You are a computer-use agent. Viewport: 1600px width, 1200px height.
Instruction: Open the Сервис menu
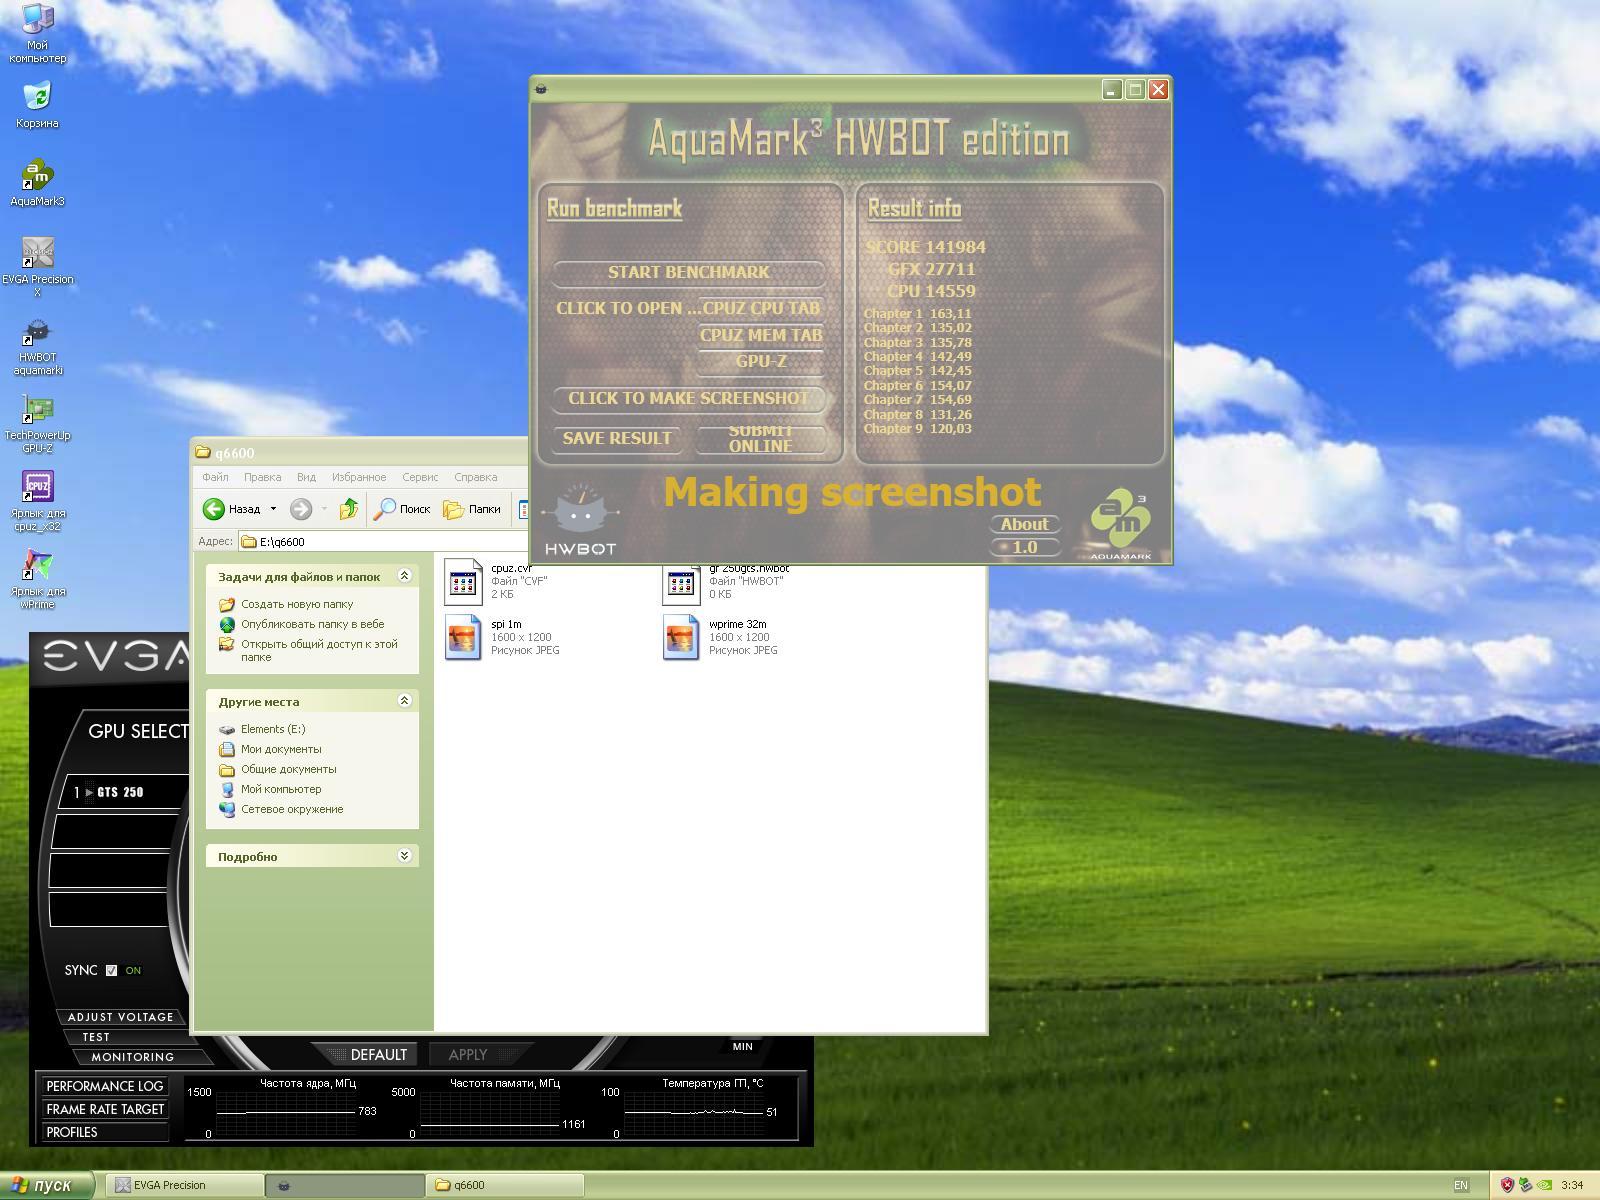(x=420, y=477)
